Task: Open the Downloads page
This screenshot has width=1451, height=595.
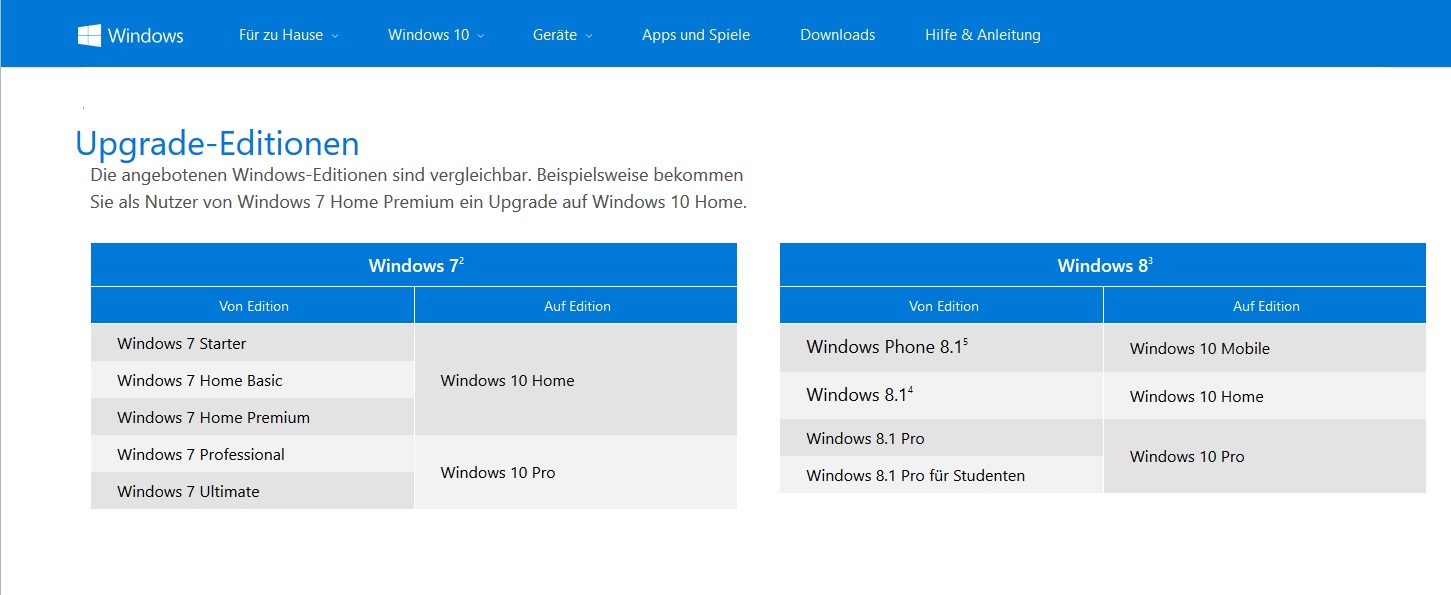Action: tap(838, 35)
